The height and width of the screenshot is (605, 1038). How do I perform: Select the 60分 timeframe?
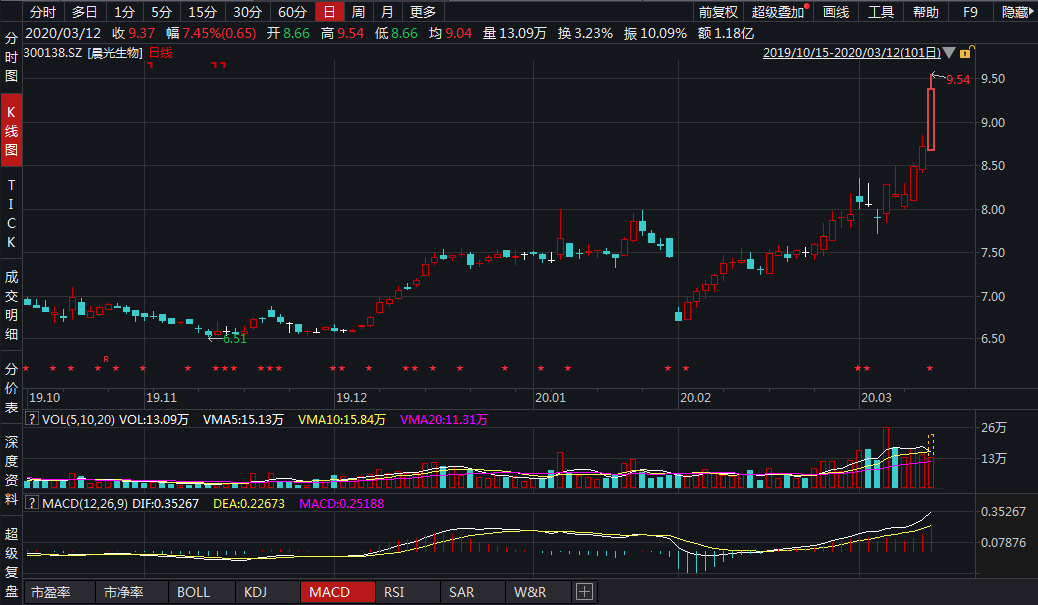pos(292,12)
